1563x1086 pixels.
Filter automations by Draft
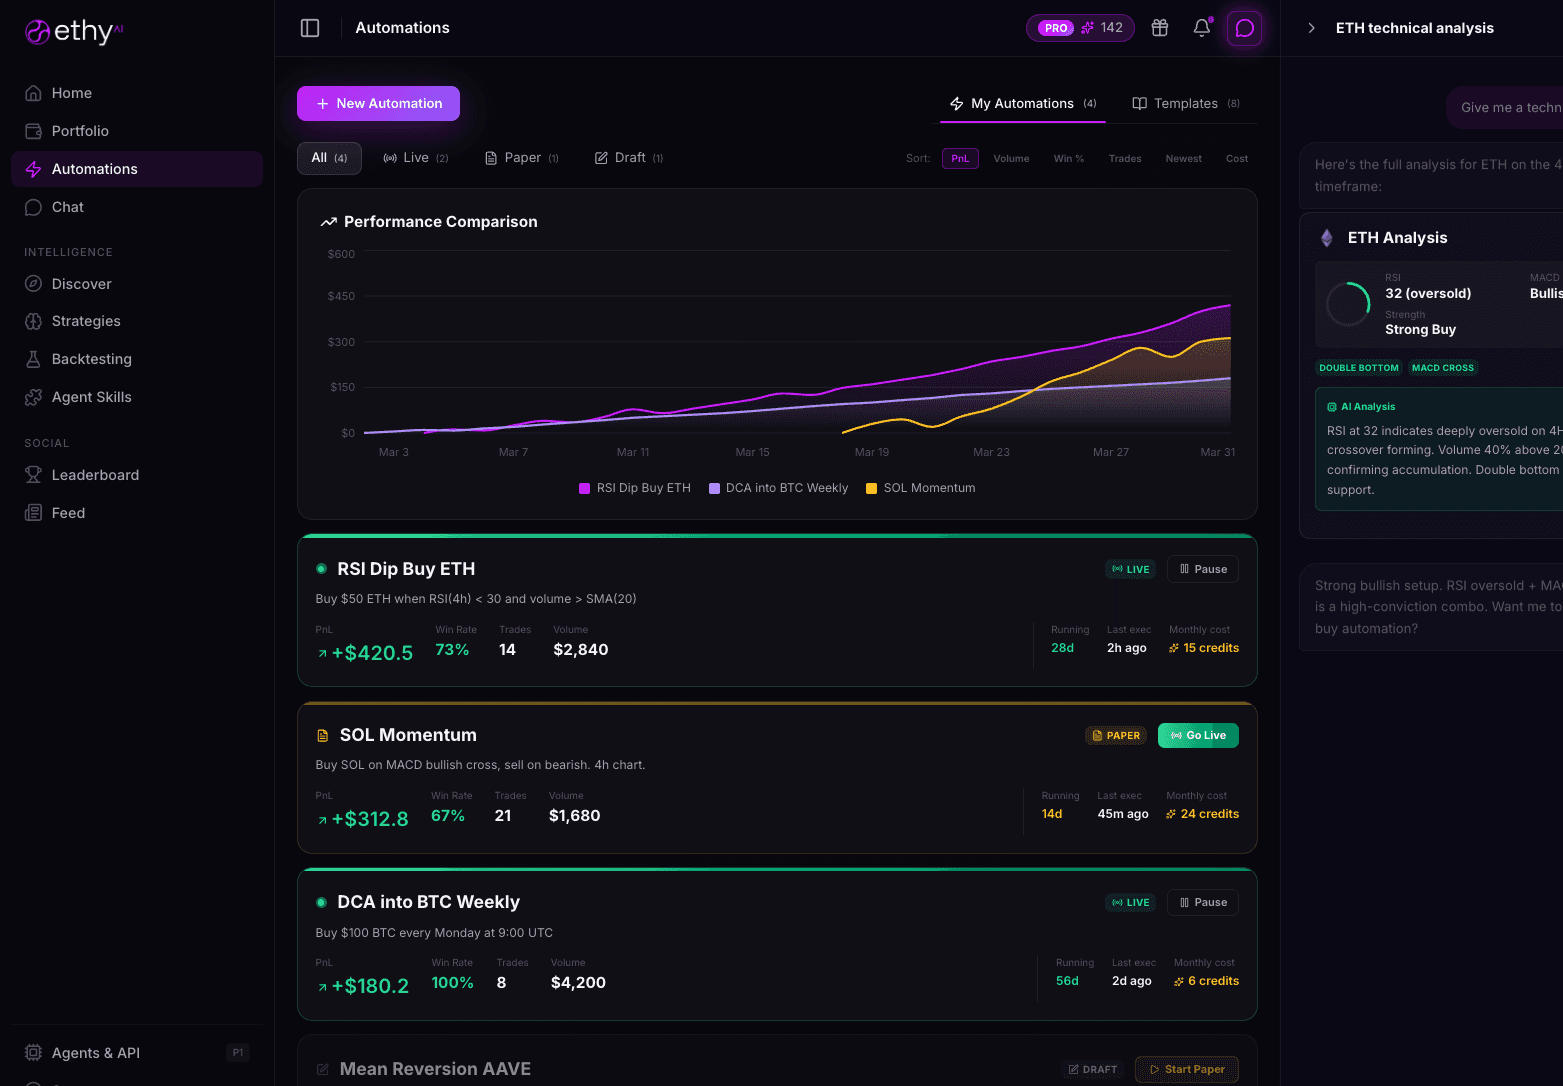629,158
